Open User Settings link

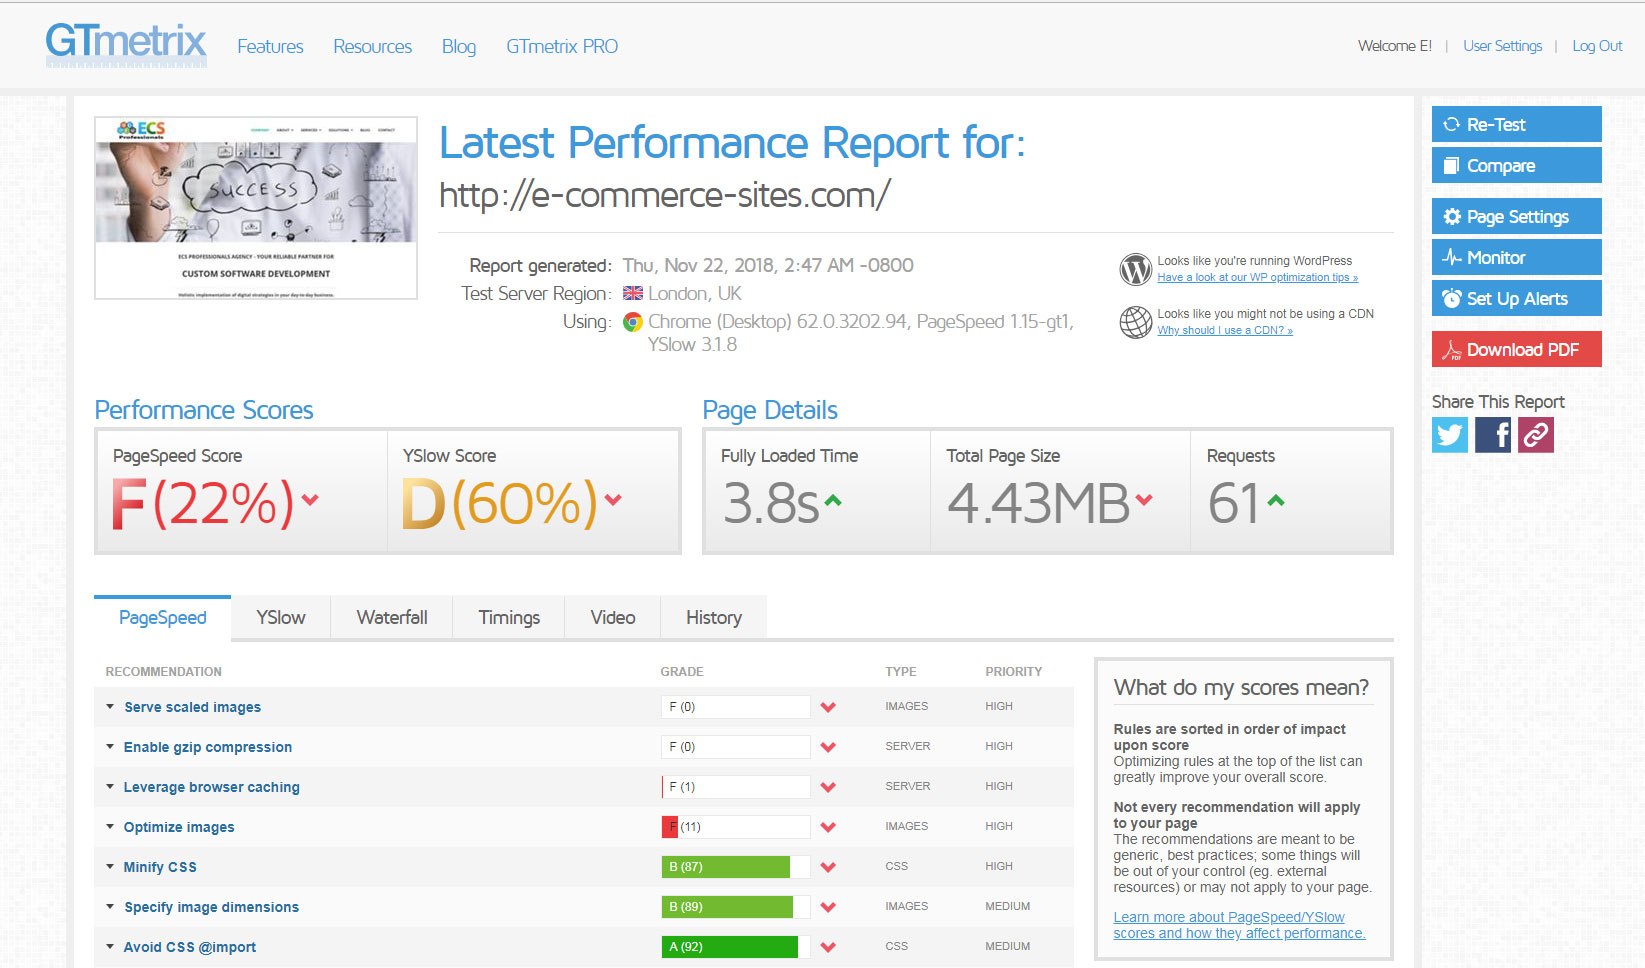point(1502,46)
